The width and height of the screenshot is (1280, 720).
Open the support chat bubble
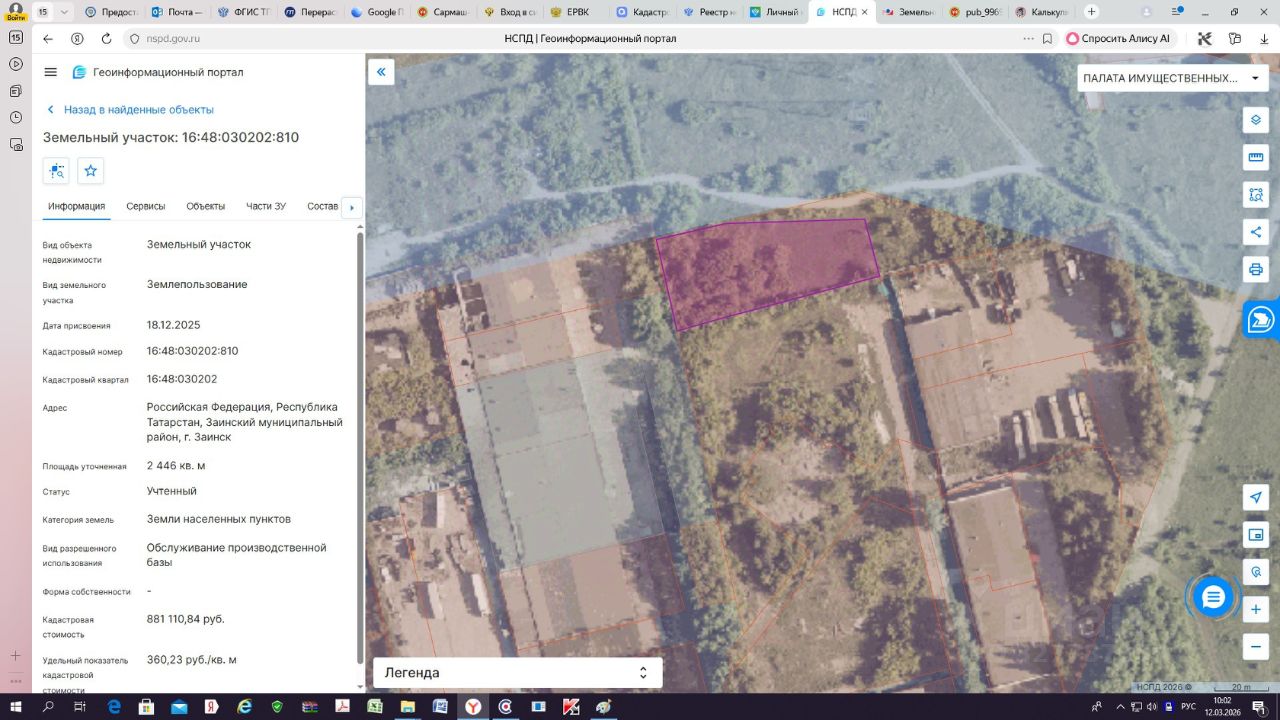(1213, 598)
